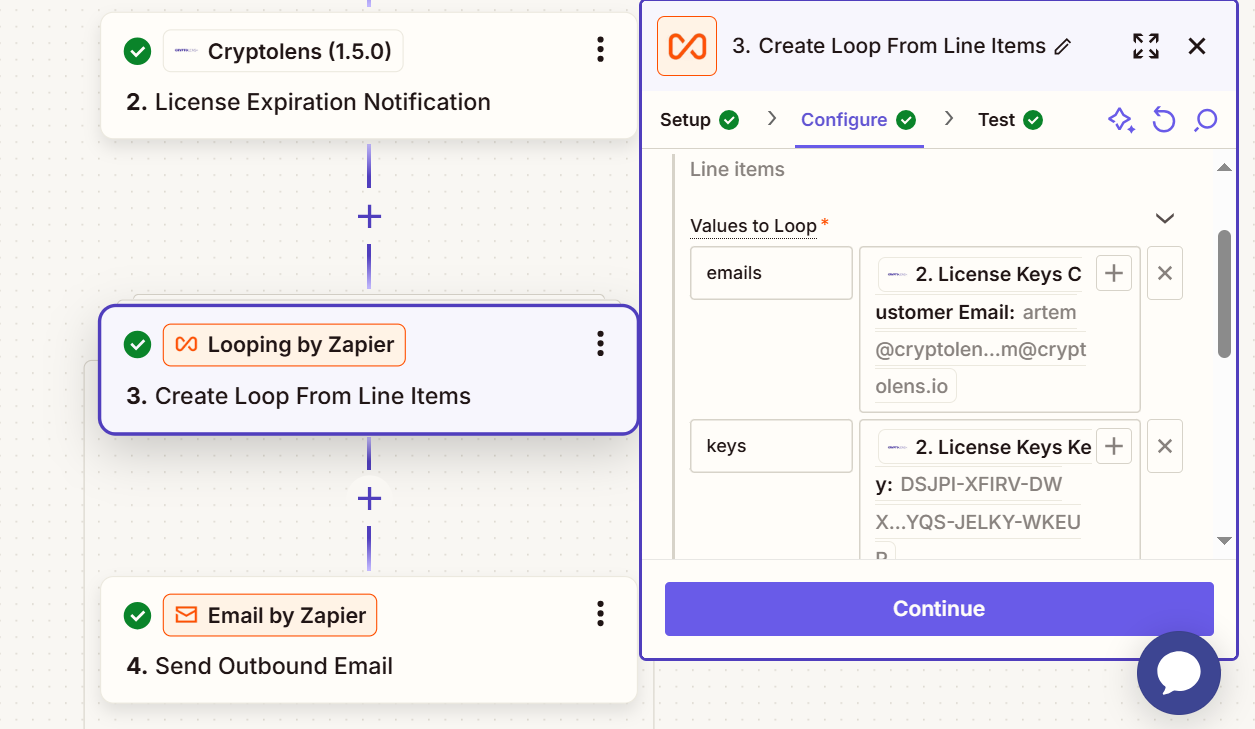Click the green checkmark on the Looping step
The width and height of the screenshot is (1255, 729).
point(137,344)
